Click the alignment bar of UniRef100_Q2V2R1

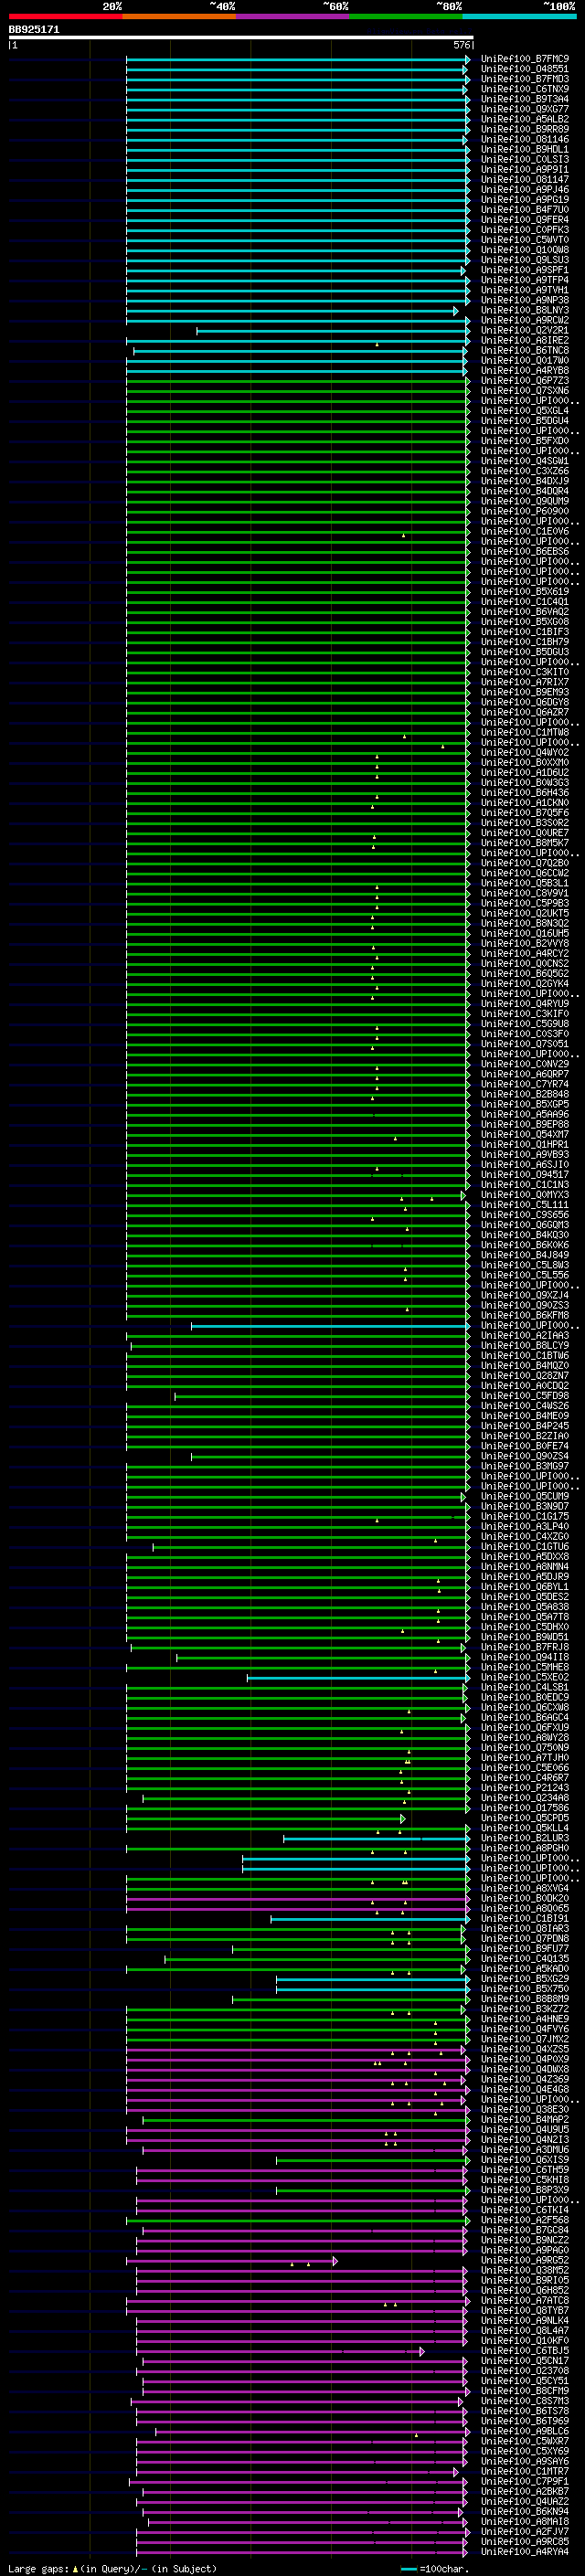coord(333,331)
